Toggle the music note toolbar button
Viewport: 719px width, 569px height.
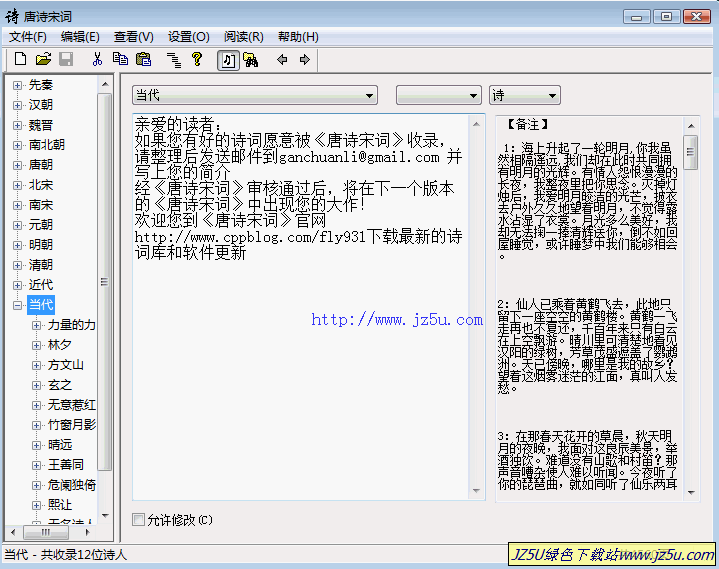click(x=228, y=60)
